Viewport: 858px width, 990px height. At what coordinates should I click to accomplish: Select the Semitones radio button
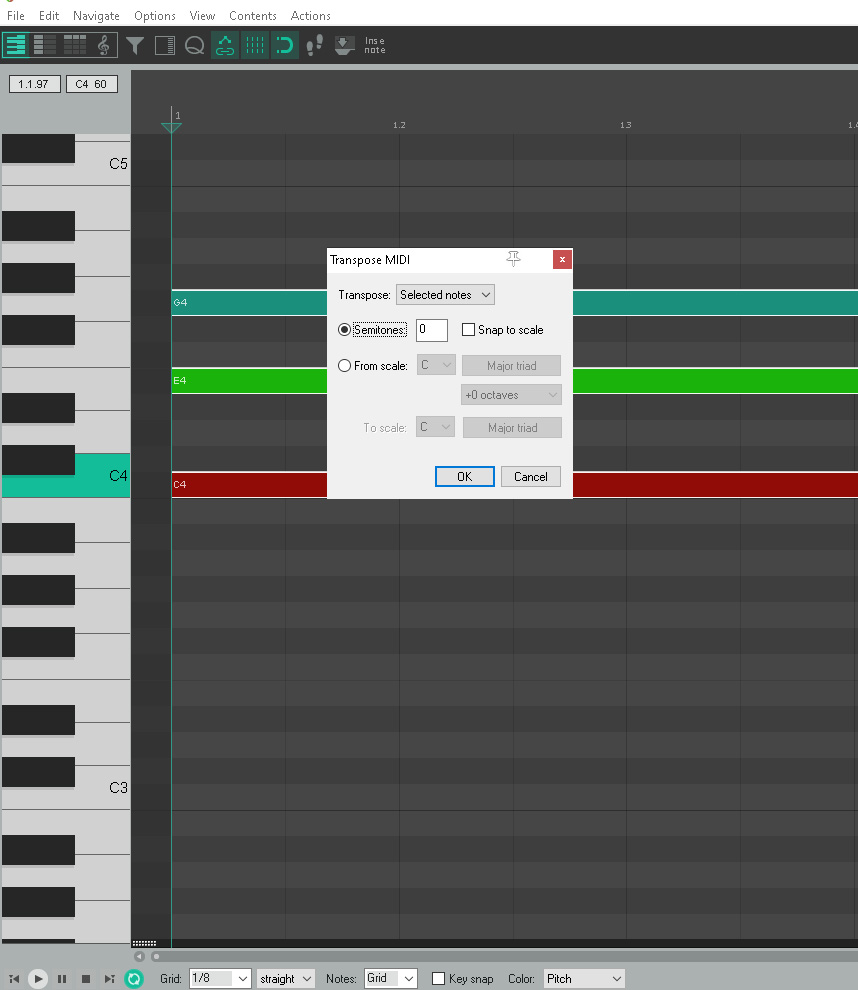click(344, 330)
